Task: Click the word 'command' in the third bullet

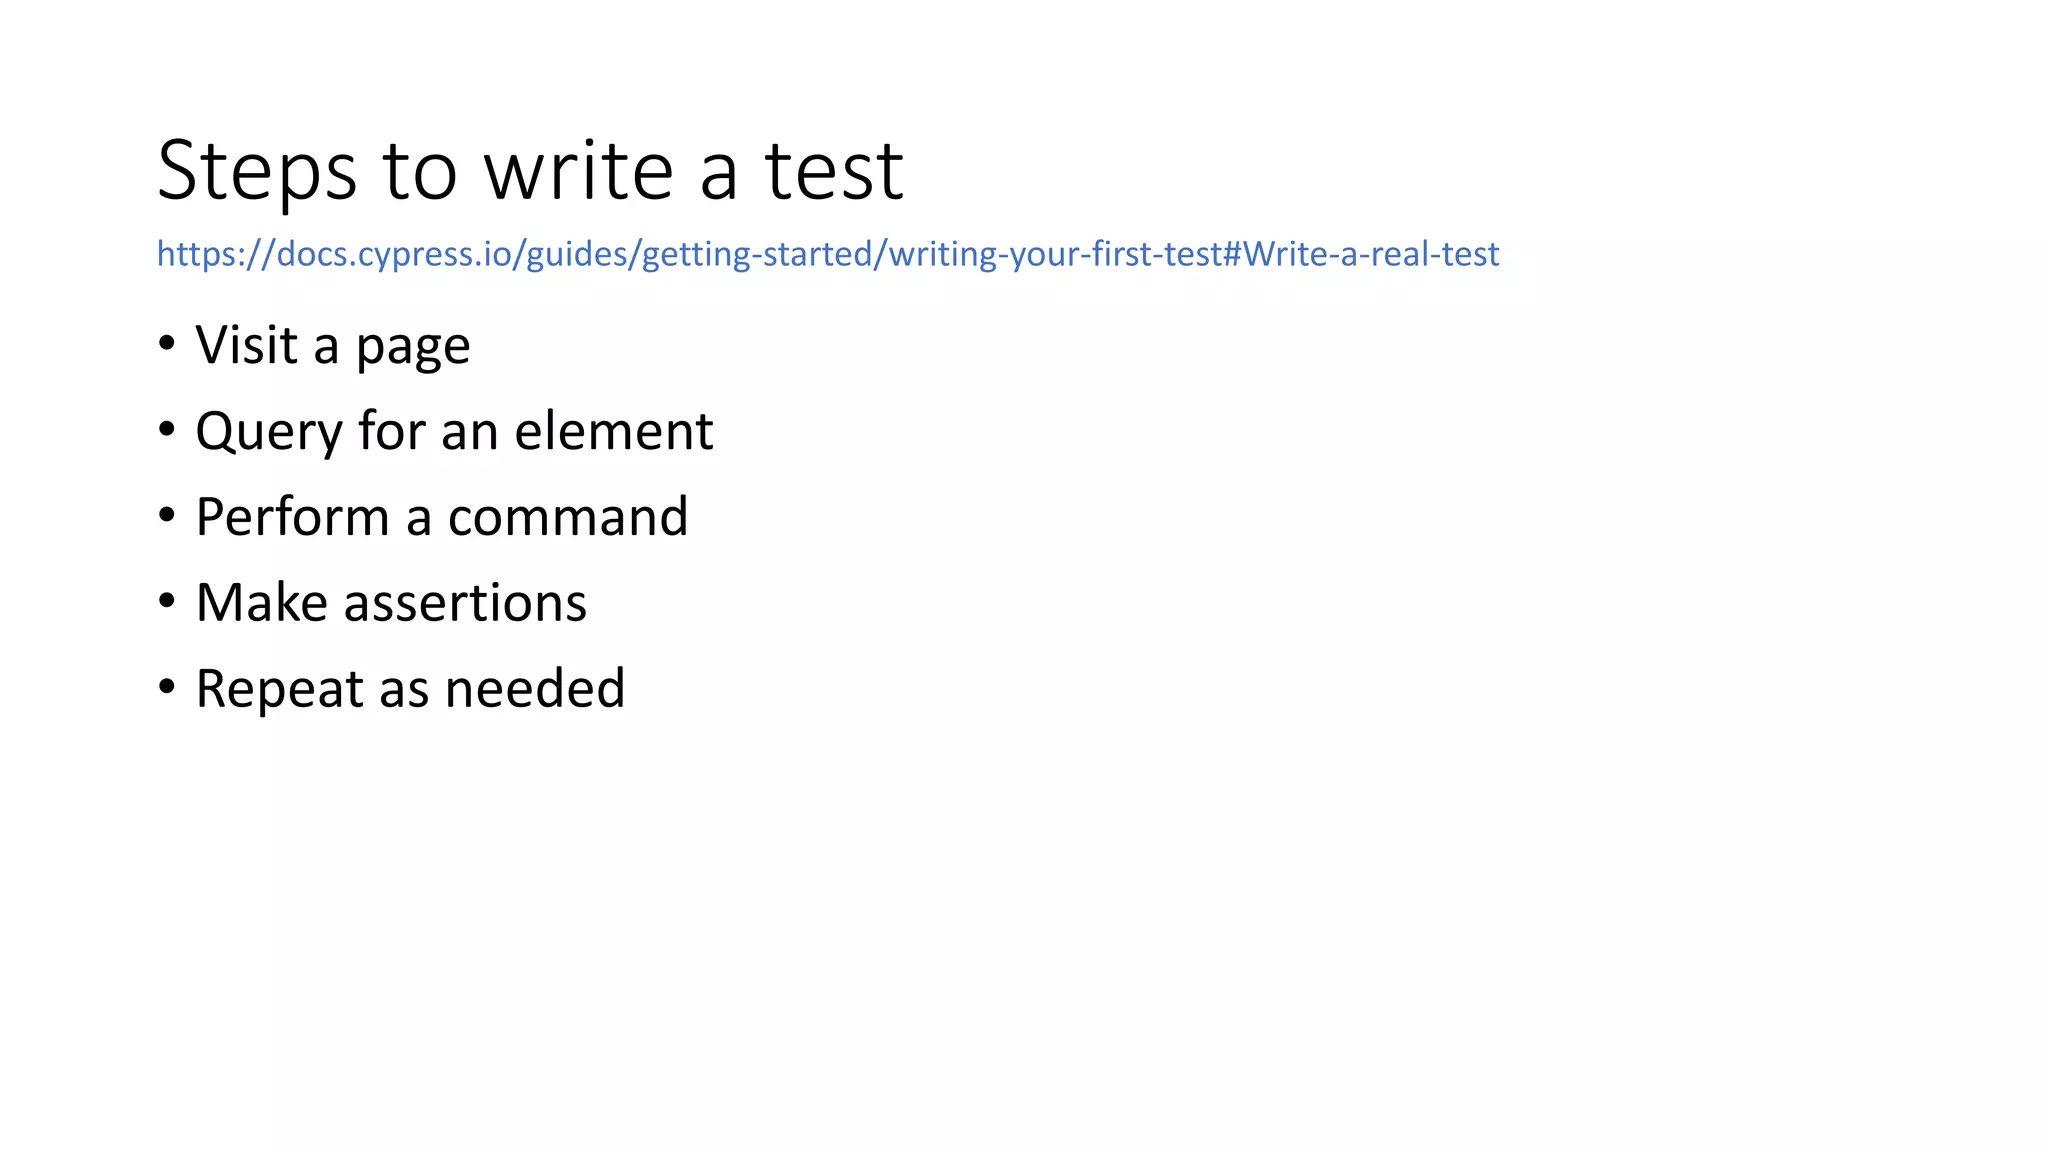Action: tap(567, 517)
